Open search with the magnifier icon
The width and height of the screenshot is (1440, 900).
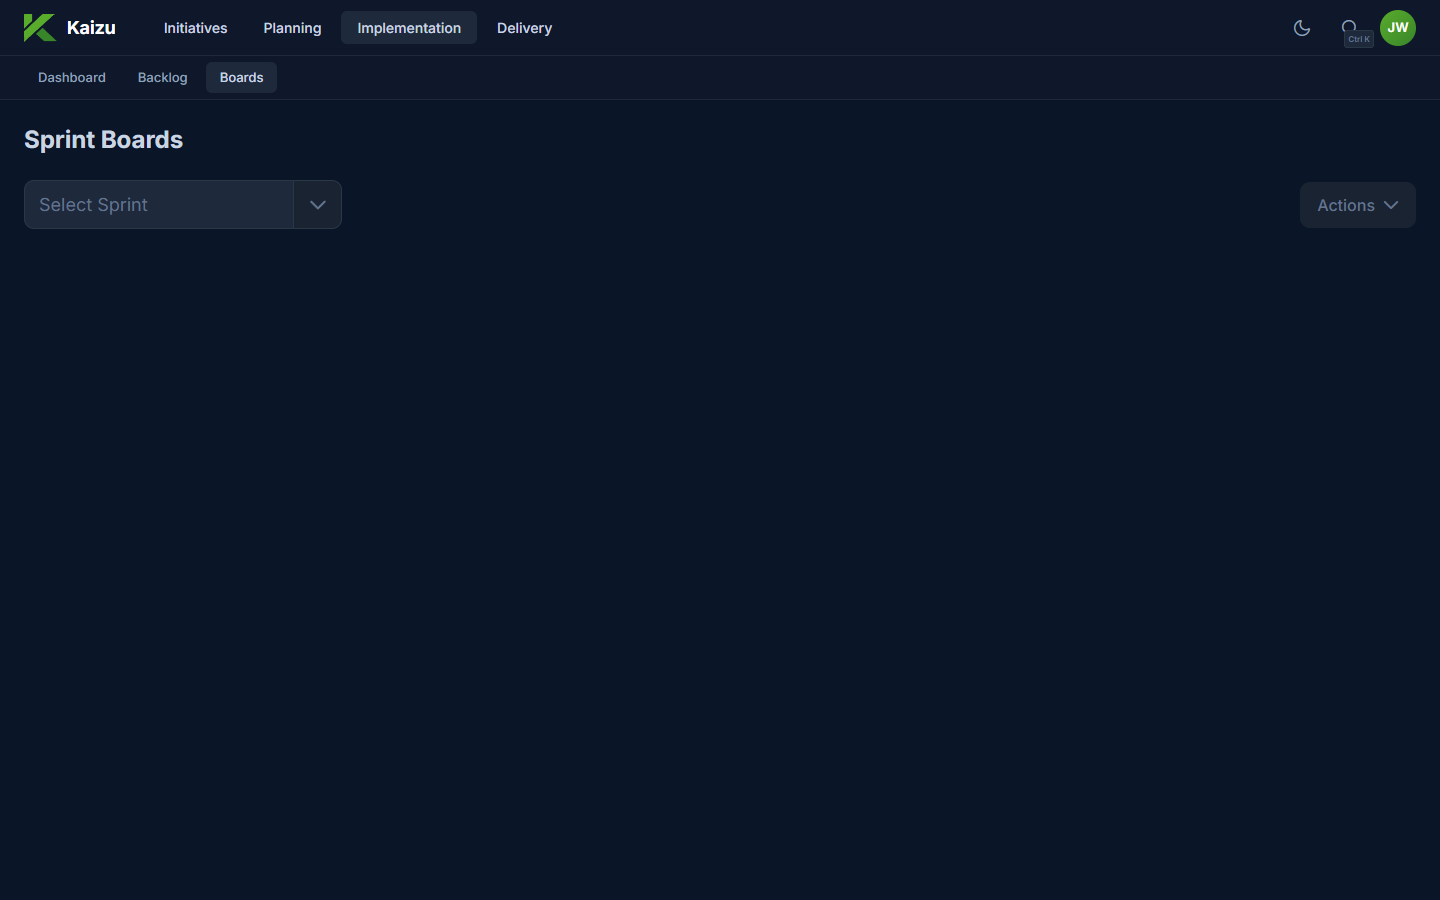click(x=1348, y=25)
